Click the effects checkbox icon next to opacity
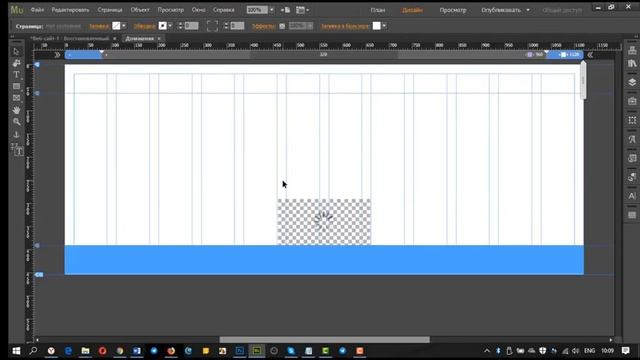Image resolution: width=640 pixels, height=360 pixels. coord(282,26)
